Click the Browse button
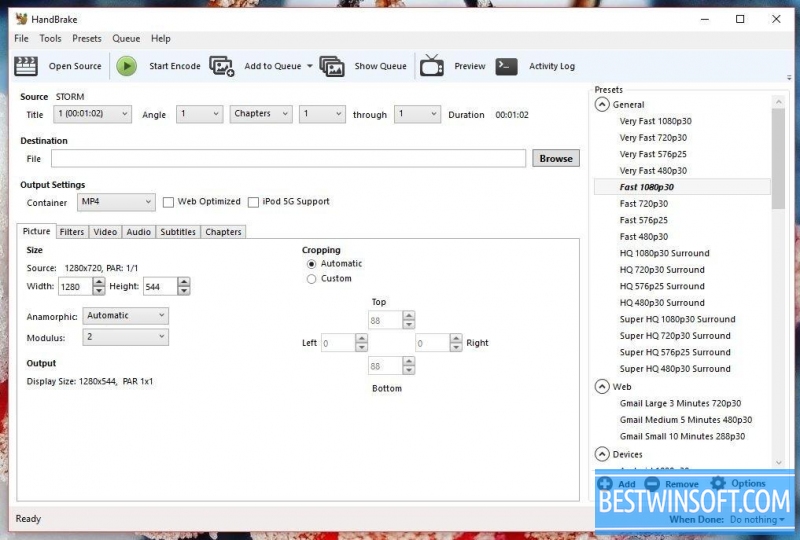 pyautogui.click(x=556, y=159)
